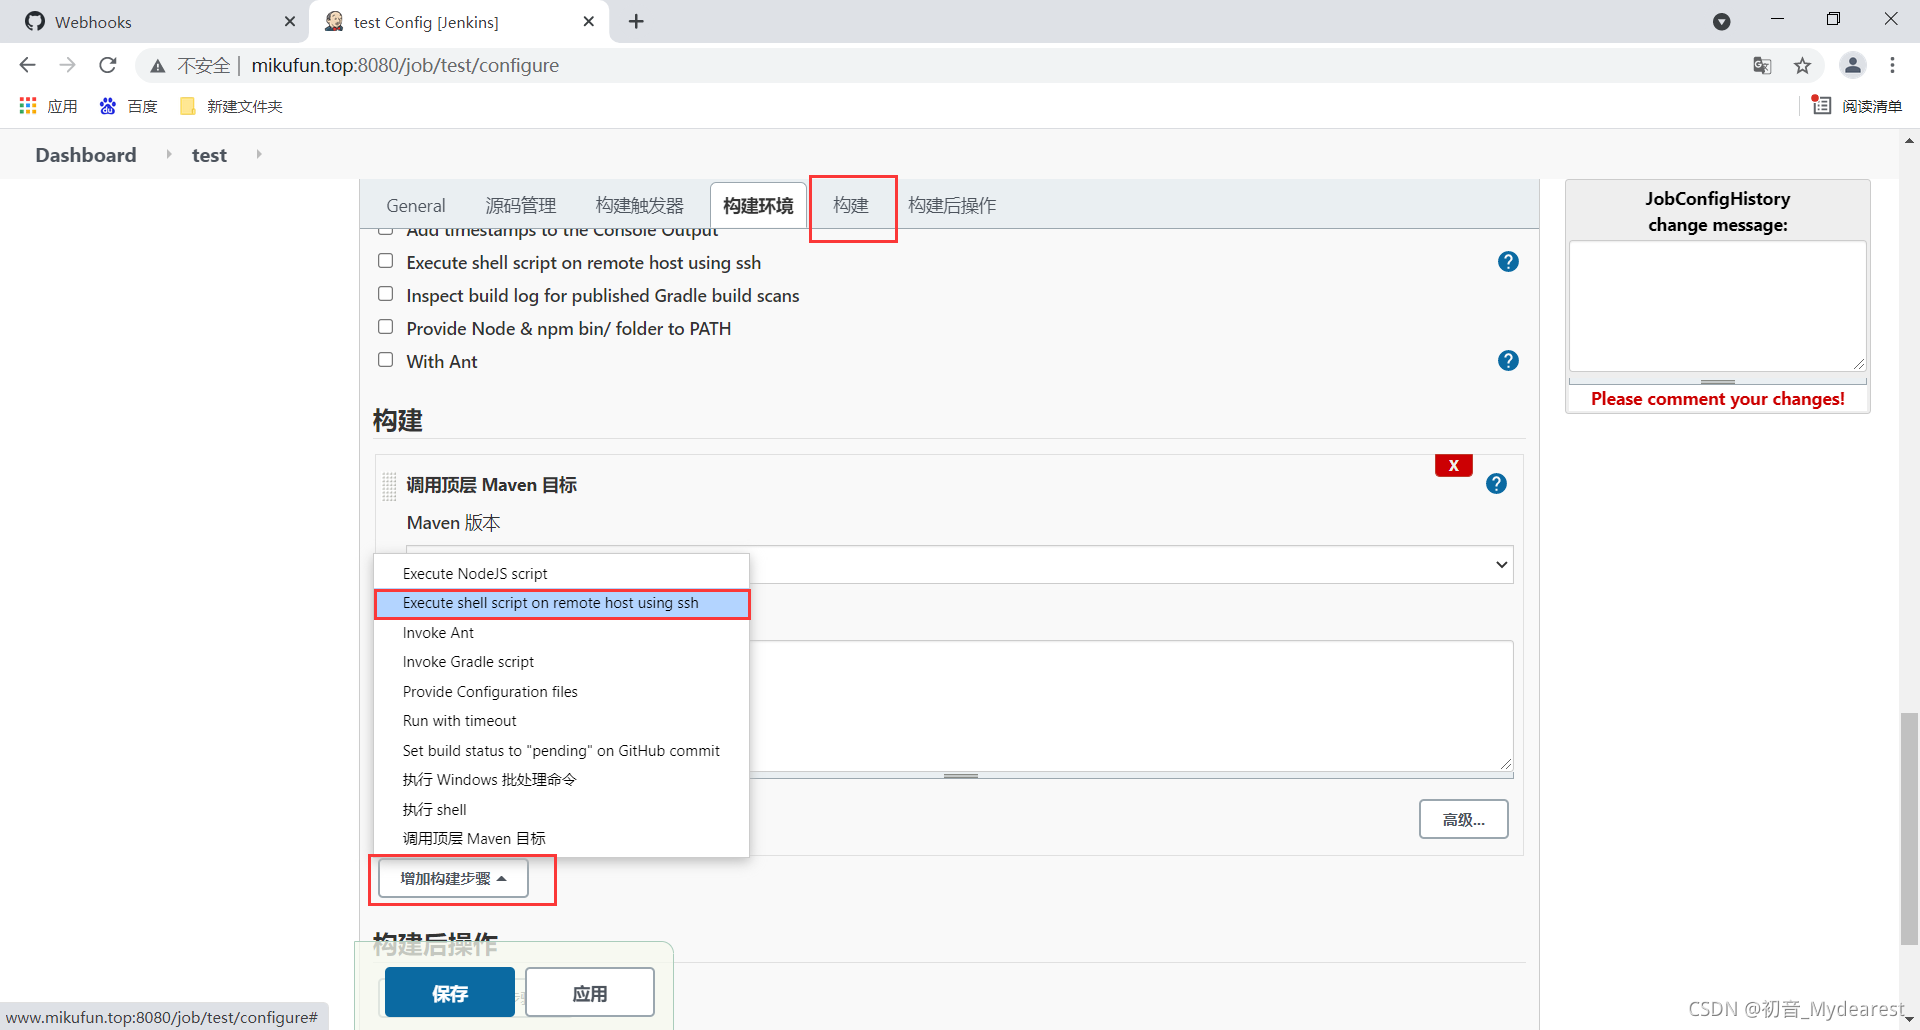
Task: Click the browser forward arrow
Action: (67, 65)
